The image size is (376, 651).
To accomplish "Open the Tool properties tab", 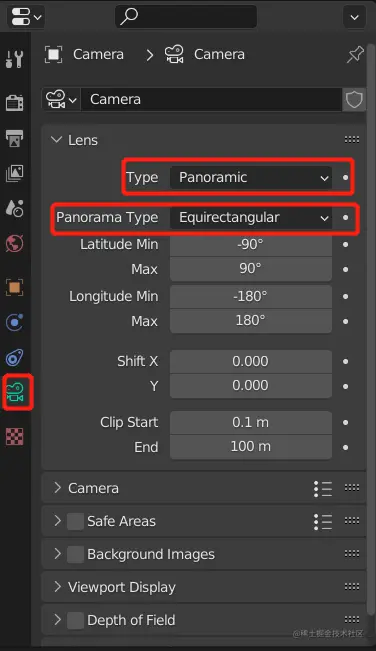I will click(15, 59).
